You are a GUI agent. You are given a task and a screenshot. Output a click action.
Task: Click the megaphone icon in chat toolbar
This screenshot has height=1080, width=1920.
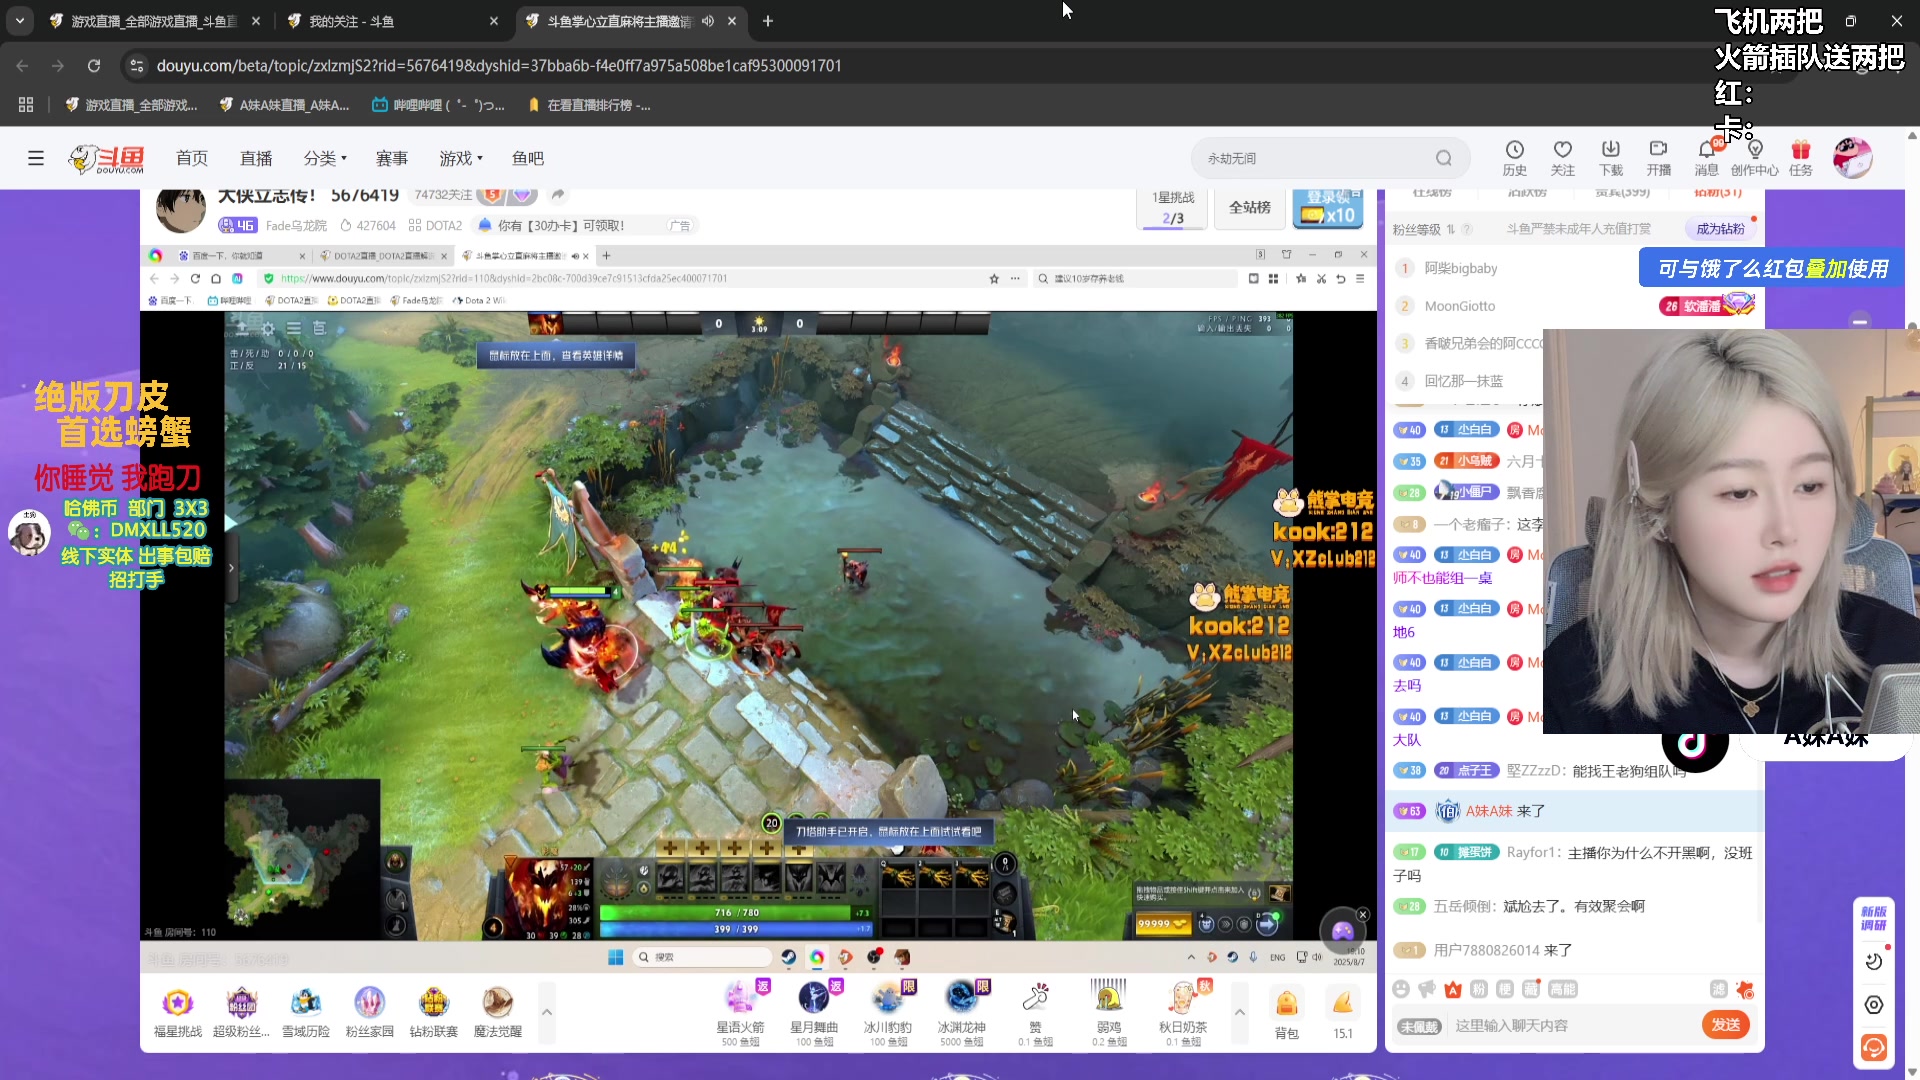1427,989
